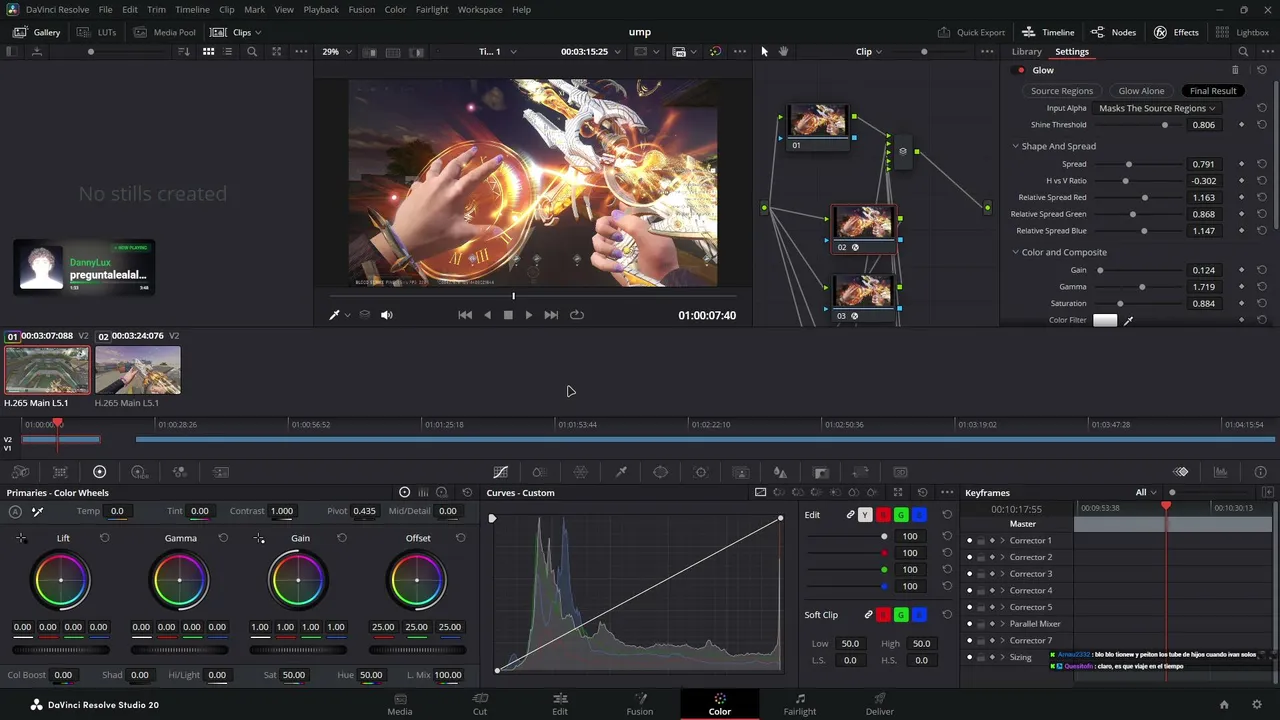Open the Motion Effects palette
The width and height of the screenshot is (1280, 720).
coord(221,472)
